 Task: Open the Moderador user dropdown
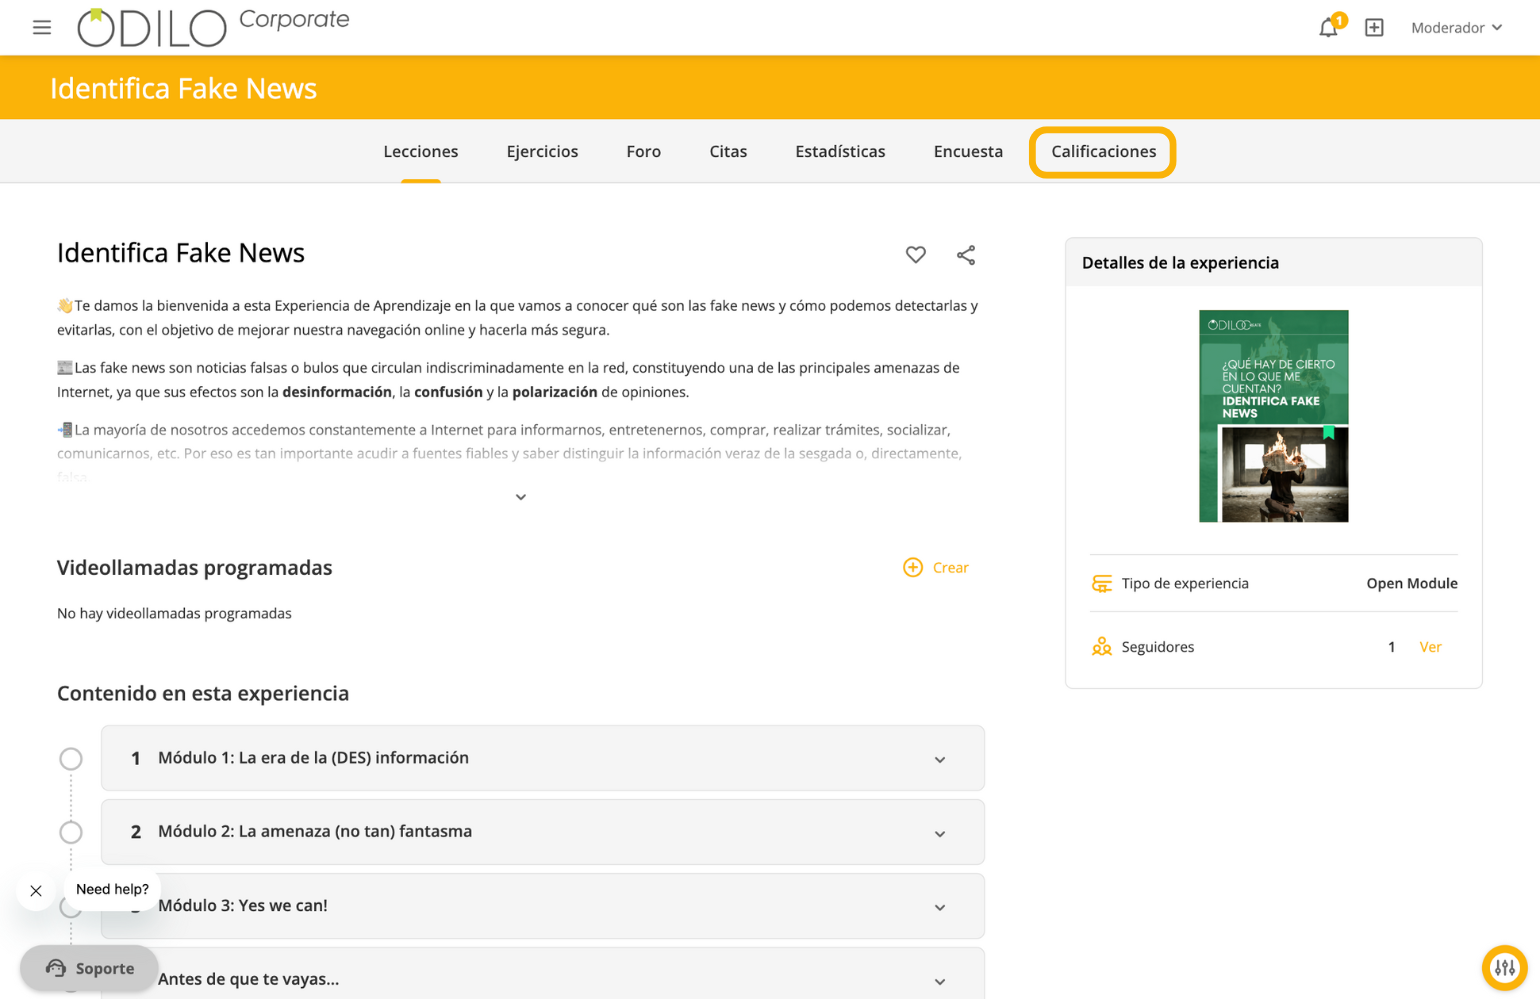[x=1456, y=28]
